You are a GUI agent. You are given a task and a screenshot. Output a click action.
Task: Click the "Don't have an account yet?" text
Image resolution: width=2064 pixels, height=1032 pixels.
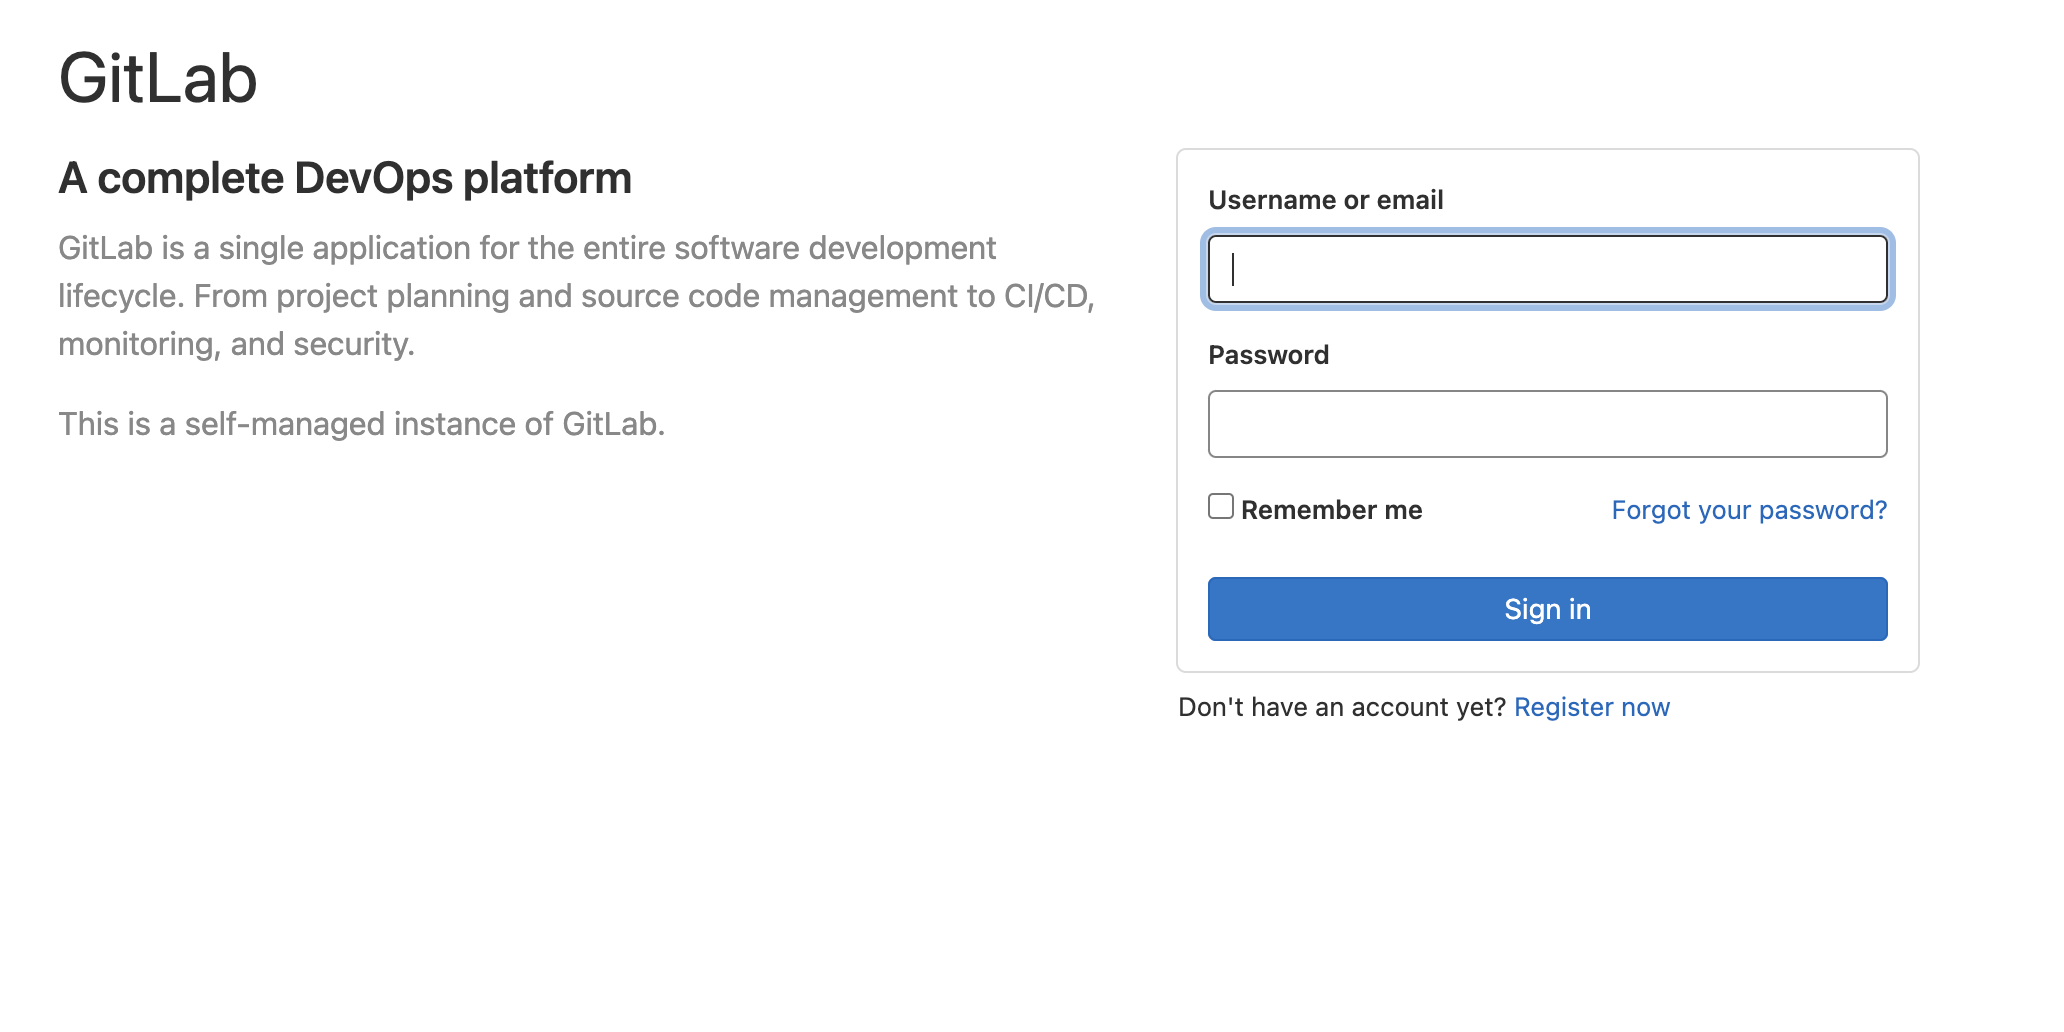[1341, 707]
